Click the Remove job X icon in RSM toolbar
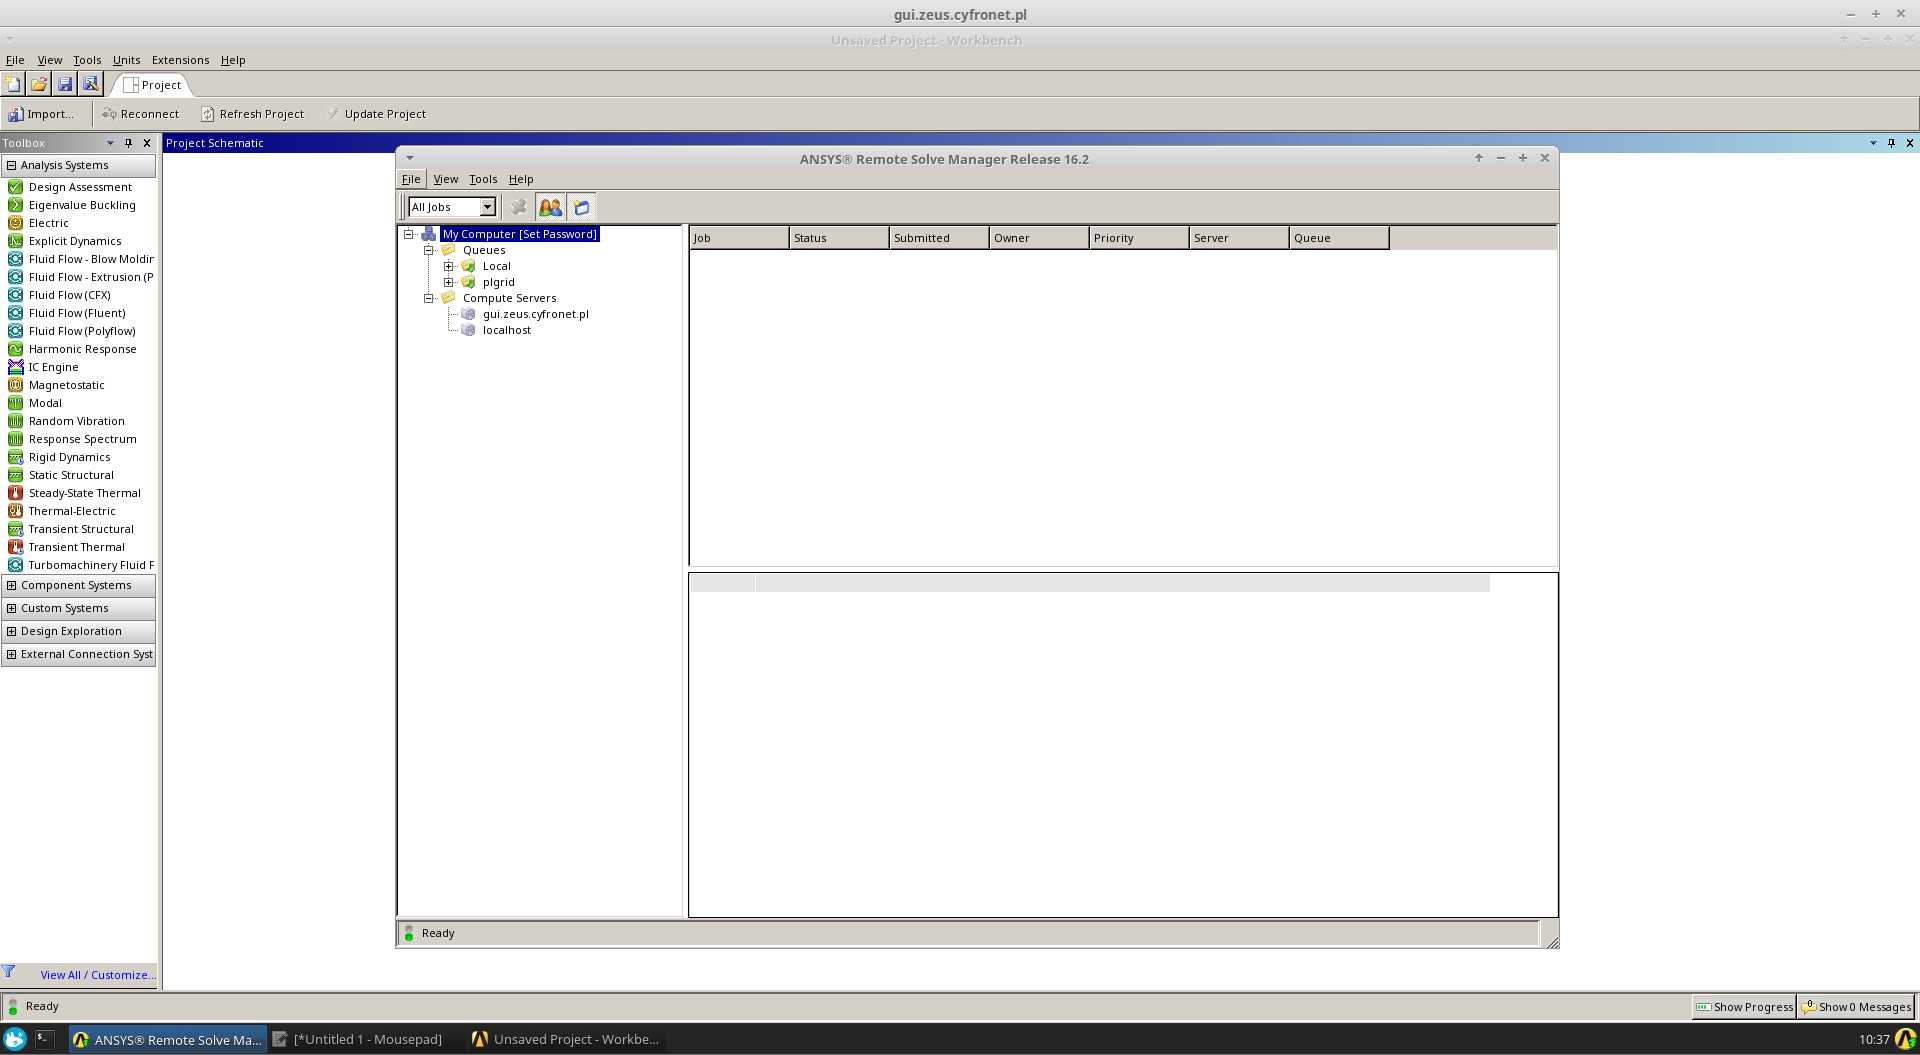This screenshot has height=1055, width=1920. [x=518, y=207]
